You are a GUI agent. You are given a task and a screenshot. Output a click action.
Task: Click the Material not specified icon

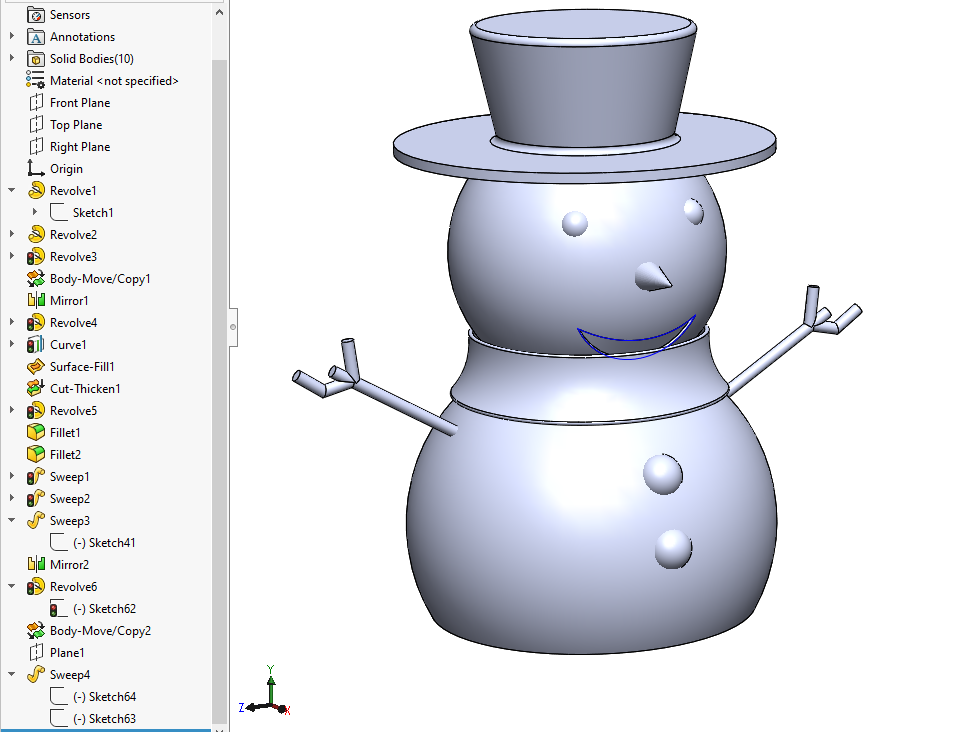[x=35, y=80]
